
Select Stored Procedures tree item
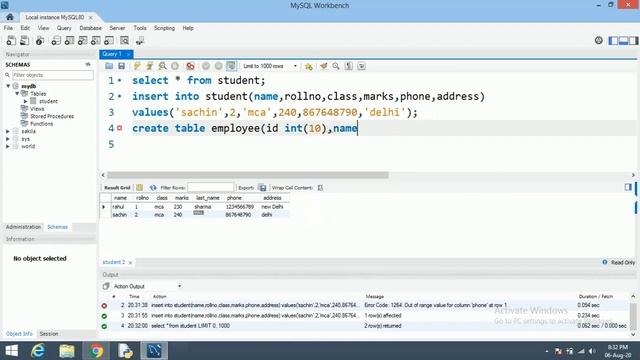point(52,116)
